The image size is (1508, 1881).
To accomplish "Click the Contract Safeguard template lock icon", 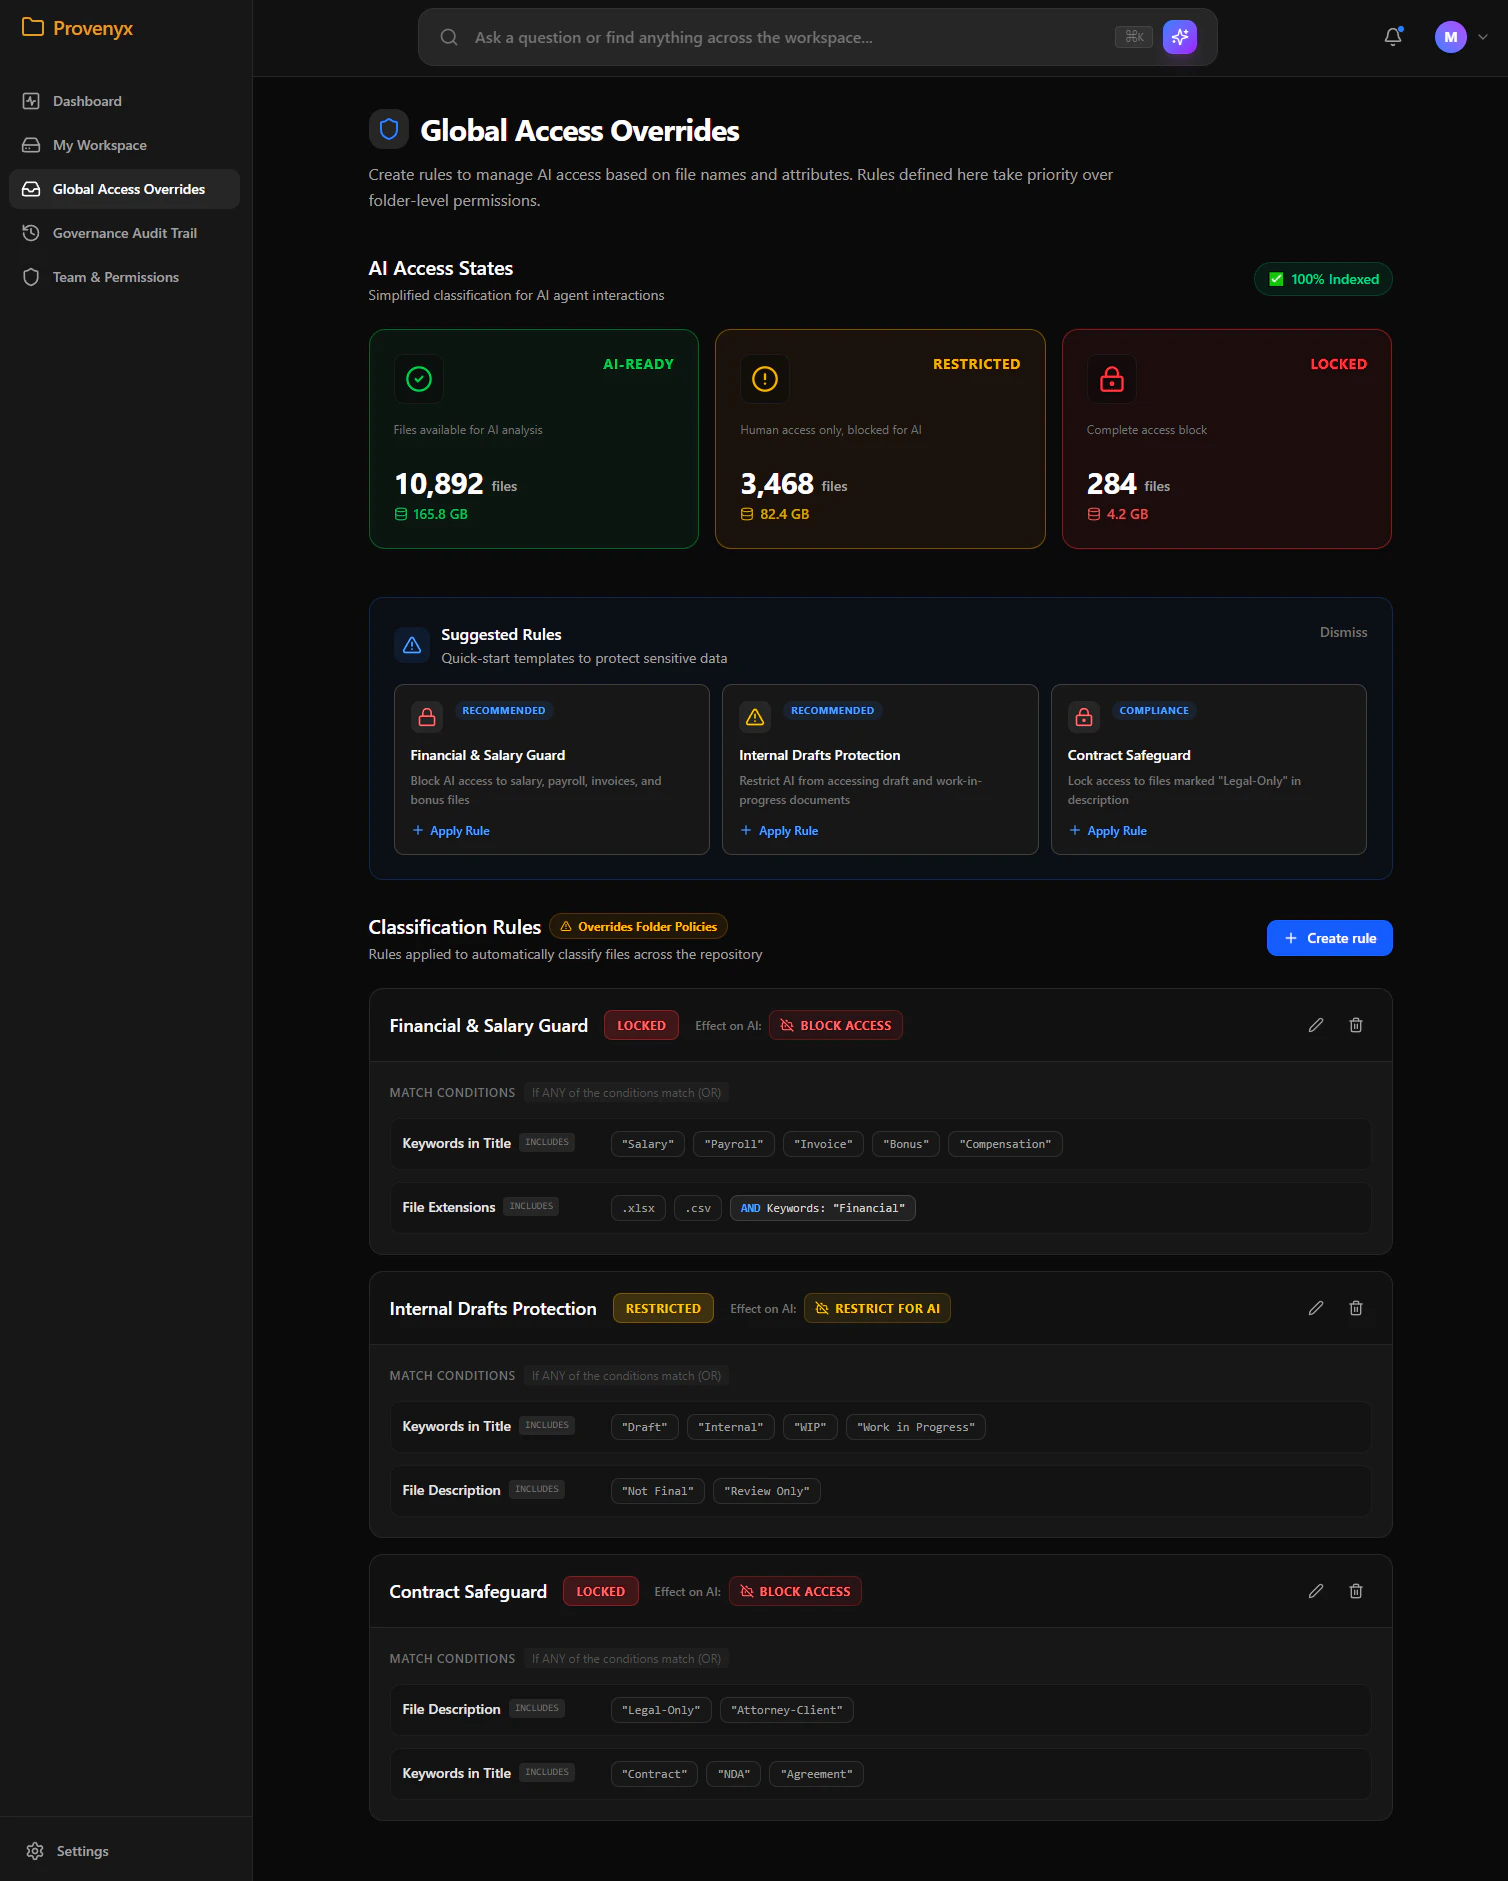I will point(1084,717).
